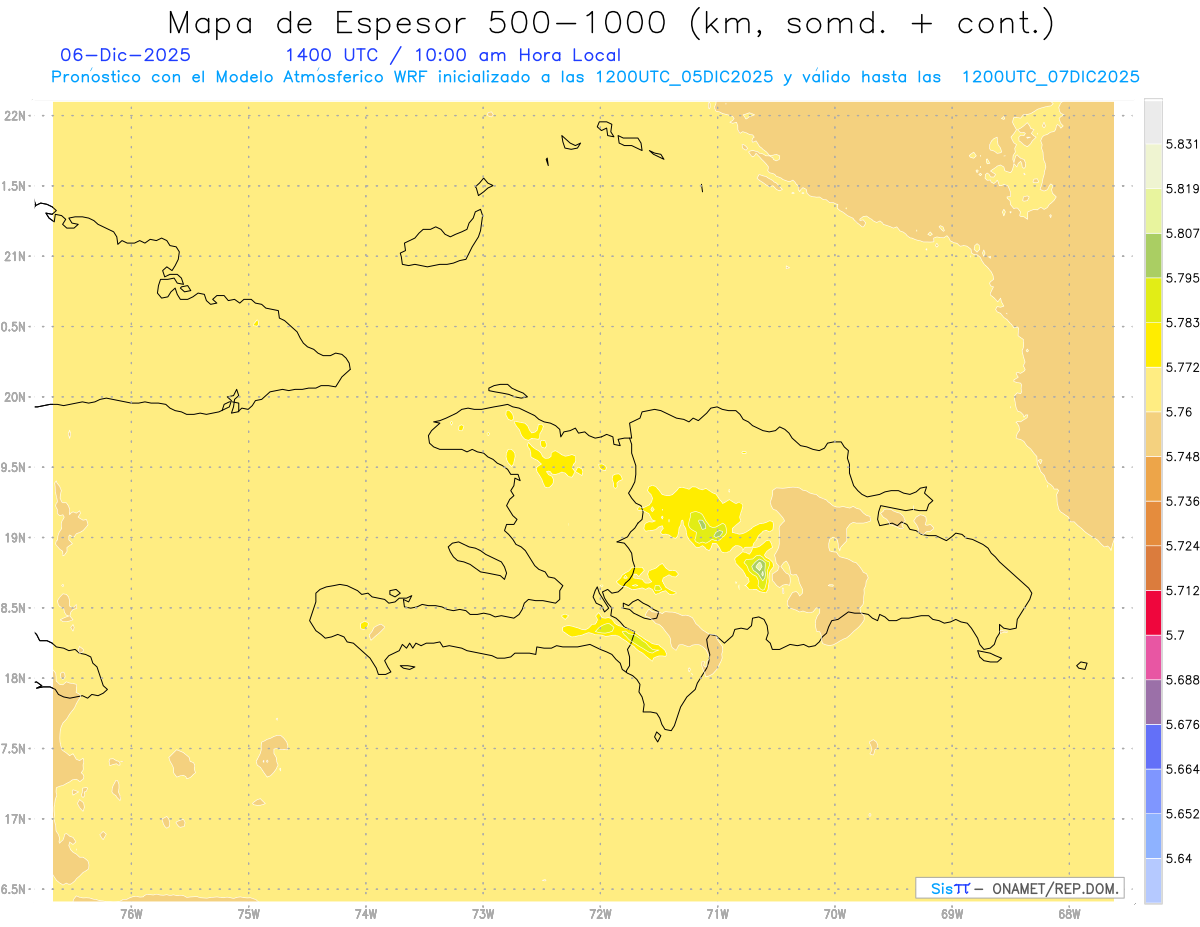Click the legend value 5.807

(x=1182, y=233)
